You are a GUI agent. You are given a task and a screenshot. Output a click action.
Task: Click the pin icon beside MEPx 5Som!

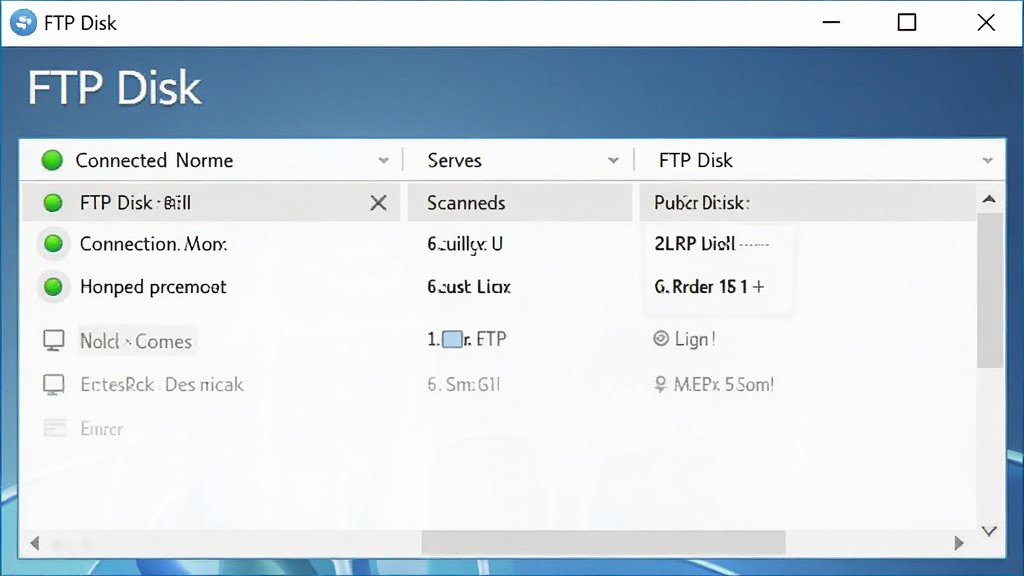660,384
